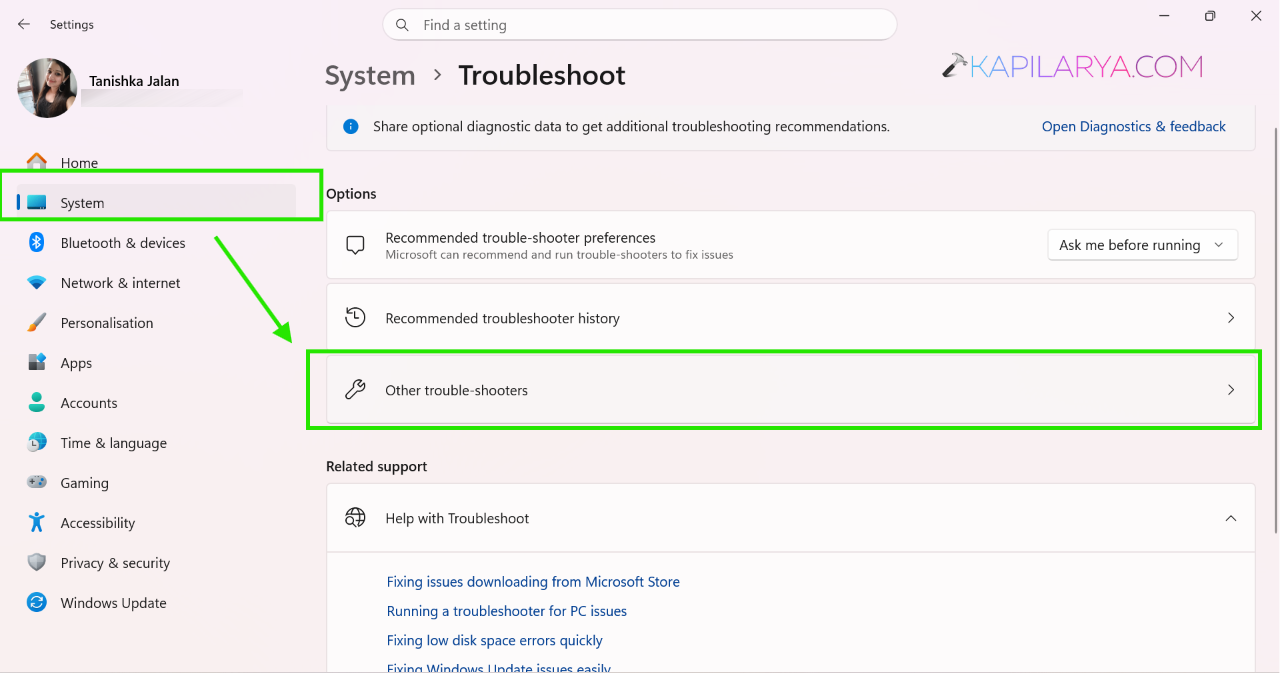Screen dimensions: 1280x673
Task: Open Time & language settings
Action: pyautogui.click(x=113, y=443)
